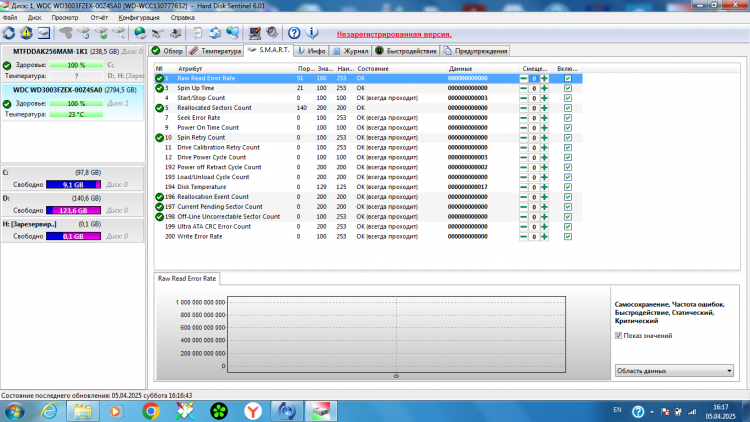Click plus offset button for Write Error Rate

pos(544,237)
